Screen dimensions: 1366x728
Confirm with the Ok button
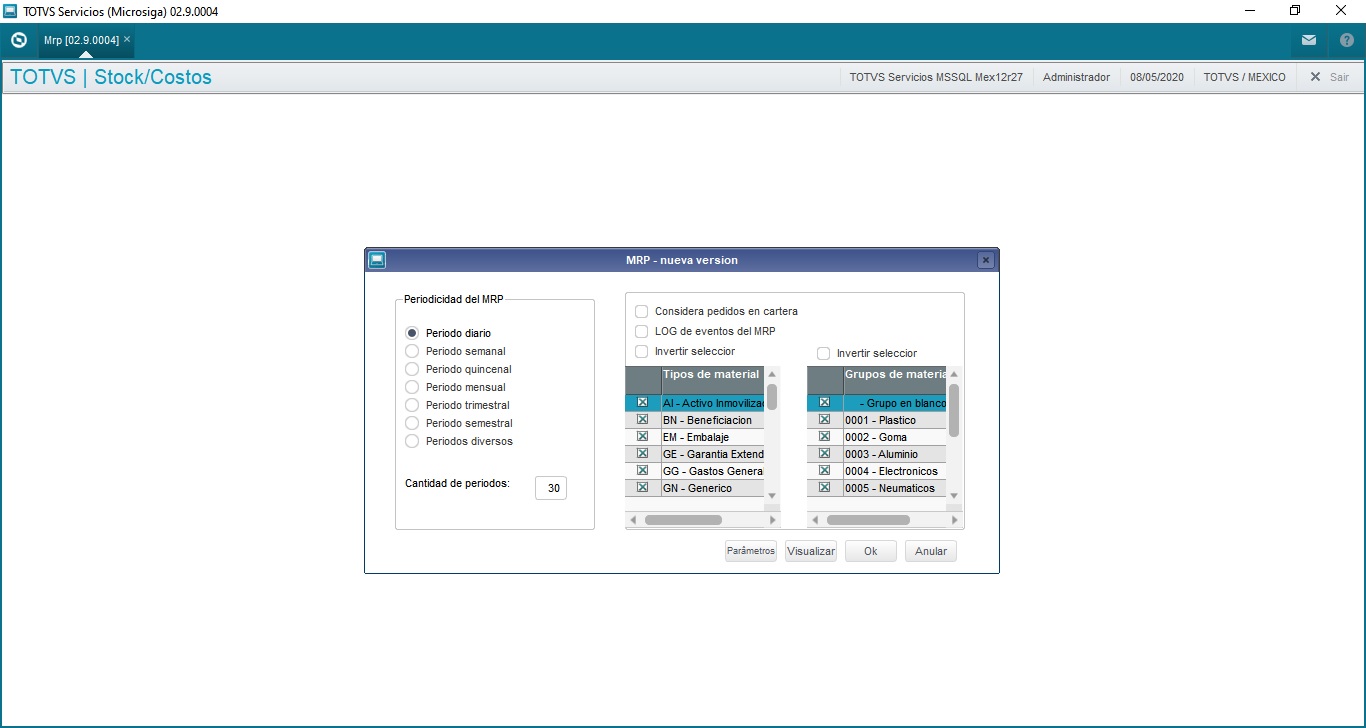[871, 551]
